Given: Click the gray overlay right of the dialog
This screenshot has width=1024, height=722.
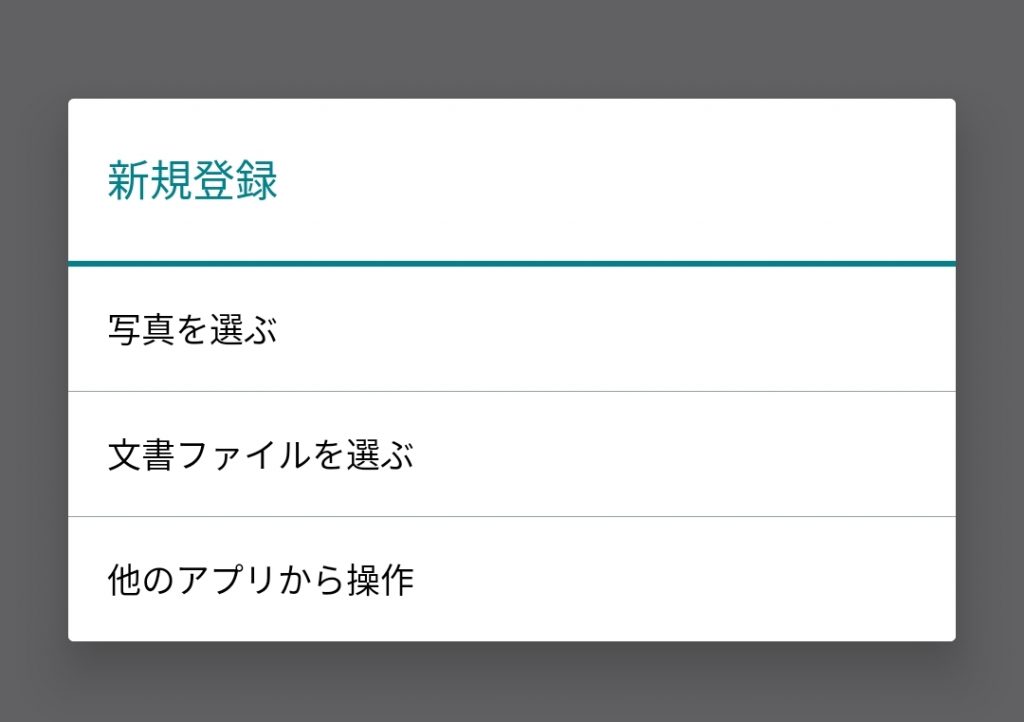Looking at the screenshot, I should coord(990,370).
